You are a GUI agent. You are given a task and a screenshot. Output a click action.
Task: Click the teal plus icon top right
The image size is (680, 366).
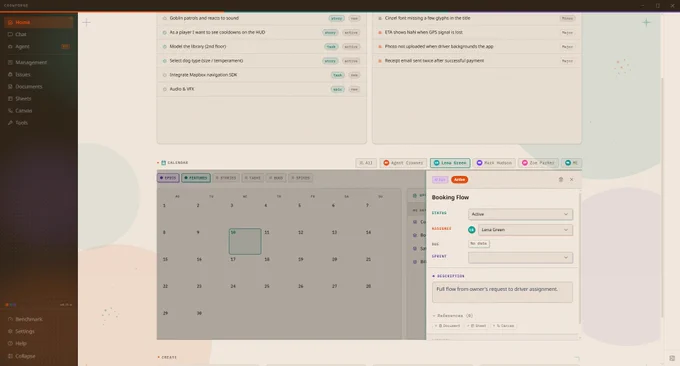click(x=646, y=22)
